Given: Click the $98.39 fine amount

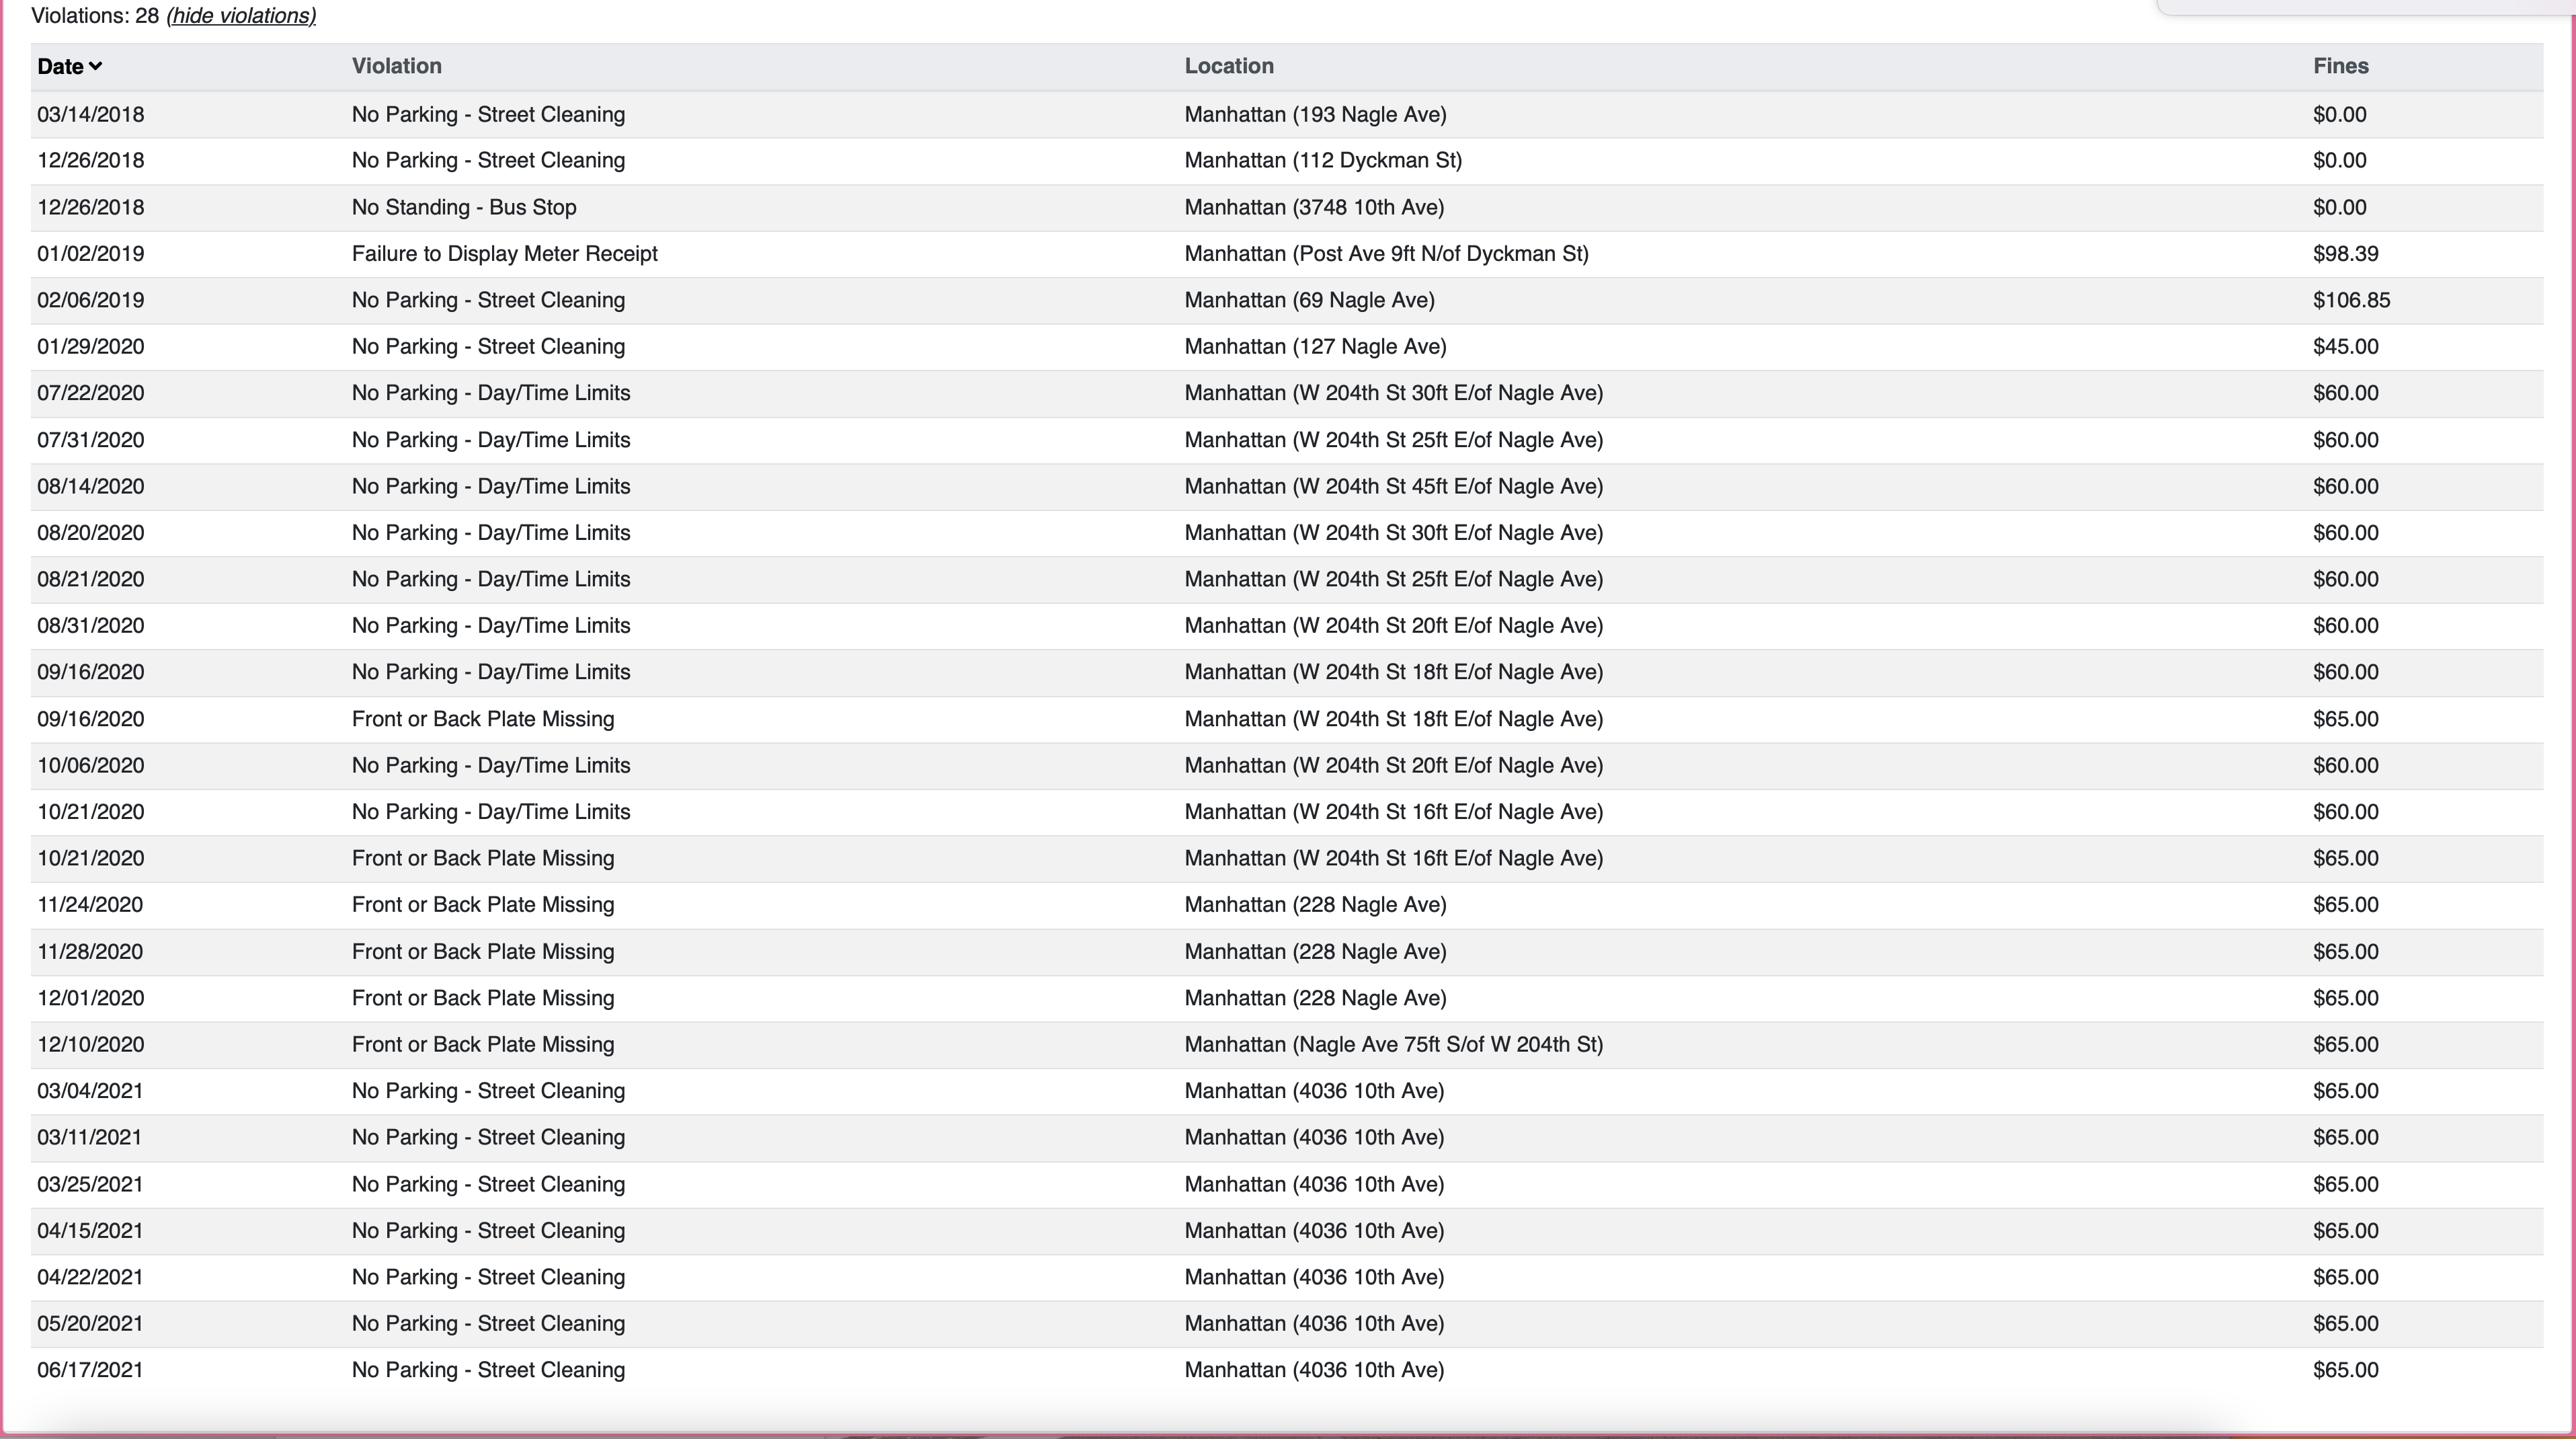Looking at the screenshot, I should pyautogui.click(x=2344, y=254).
